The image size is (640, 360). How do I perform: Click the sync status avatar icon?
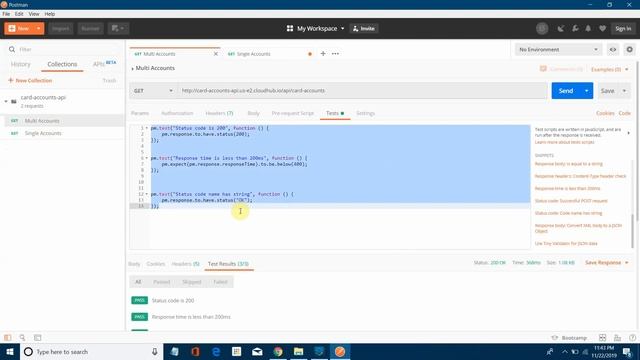(x=542, y=29)
